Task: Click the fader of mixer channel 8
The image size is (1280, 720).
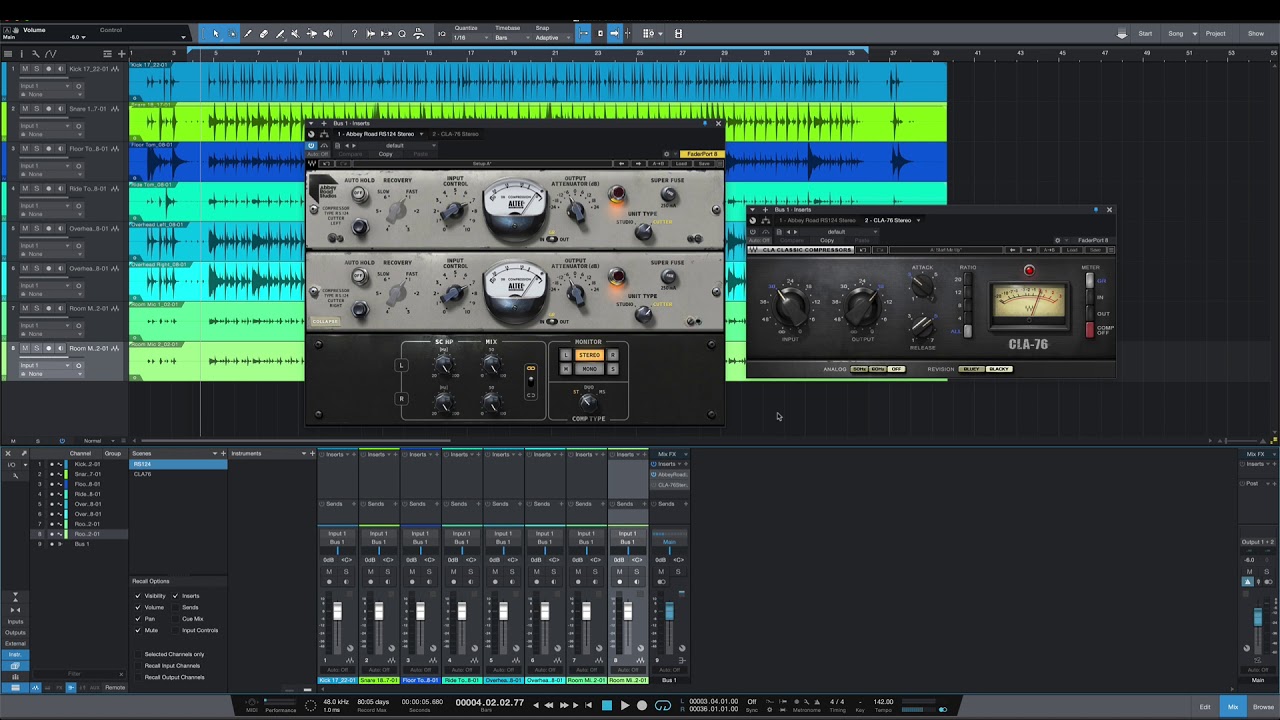Action: [x=628, y=611]
